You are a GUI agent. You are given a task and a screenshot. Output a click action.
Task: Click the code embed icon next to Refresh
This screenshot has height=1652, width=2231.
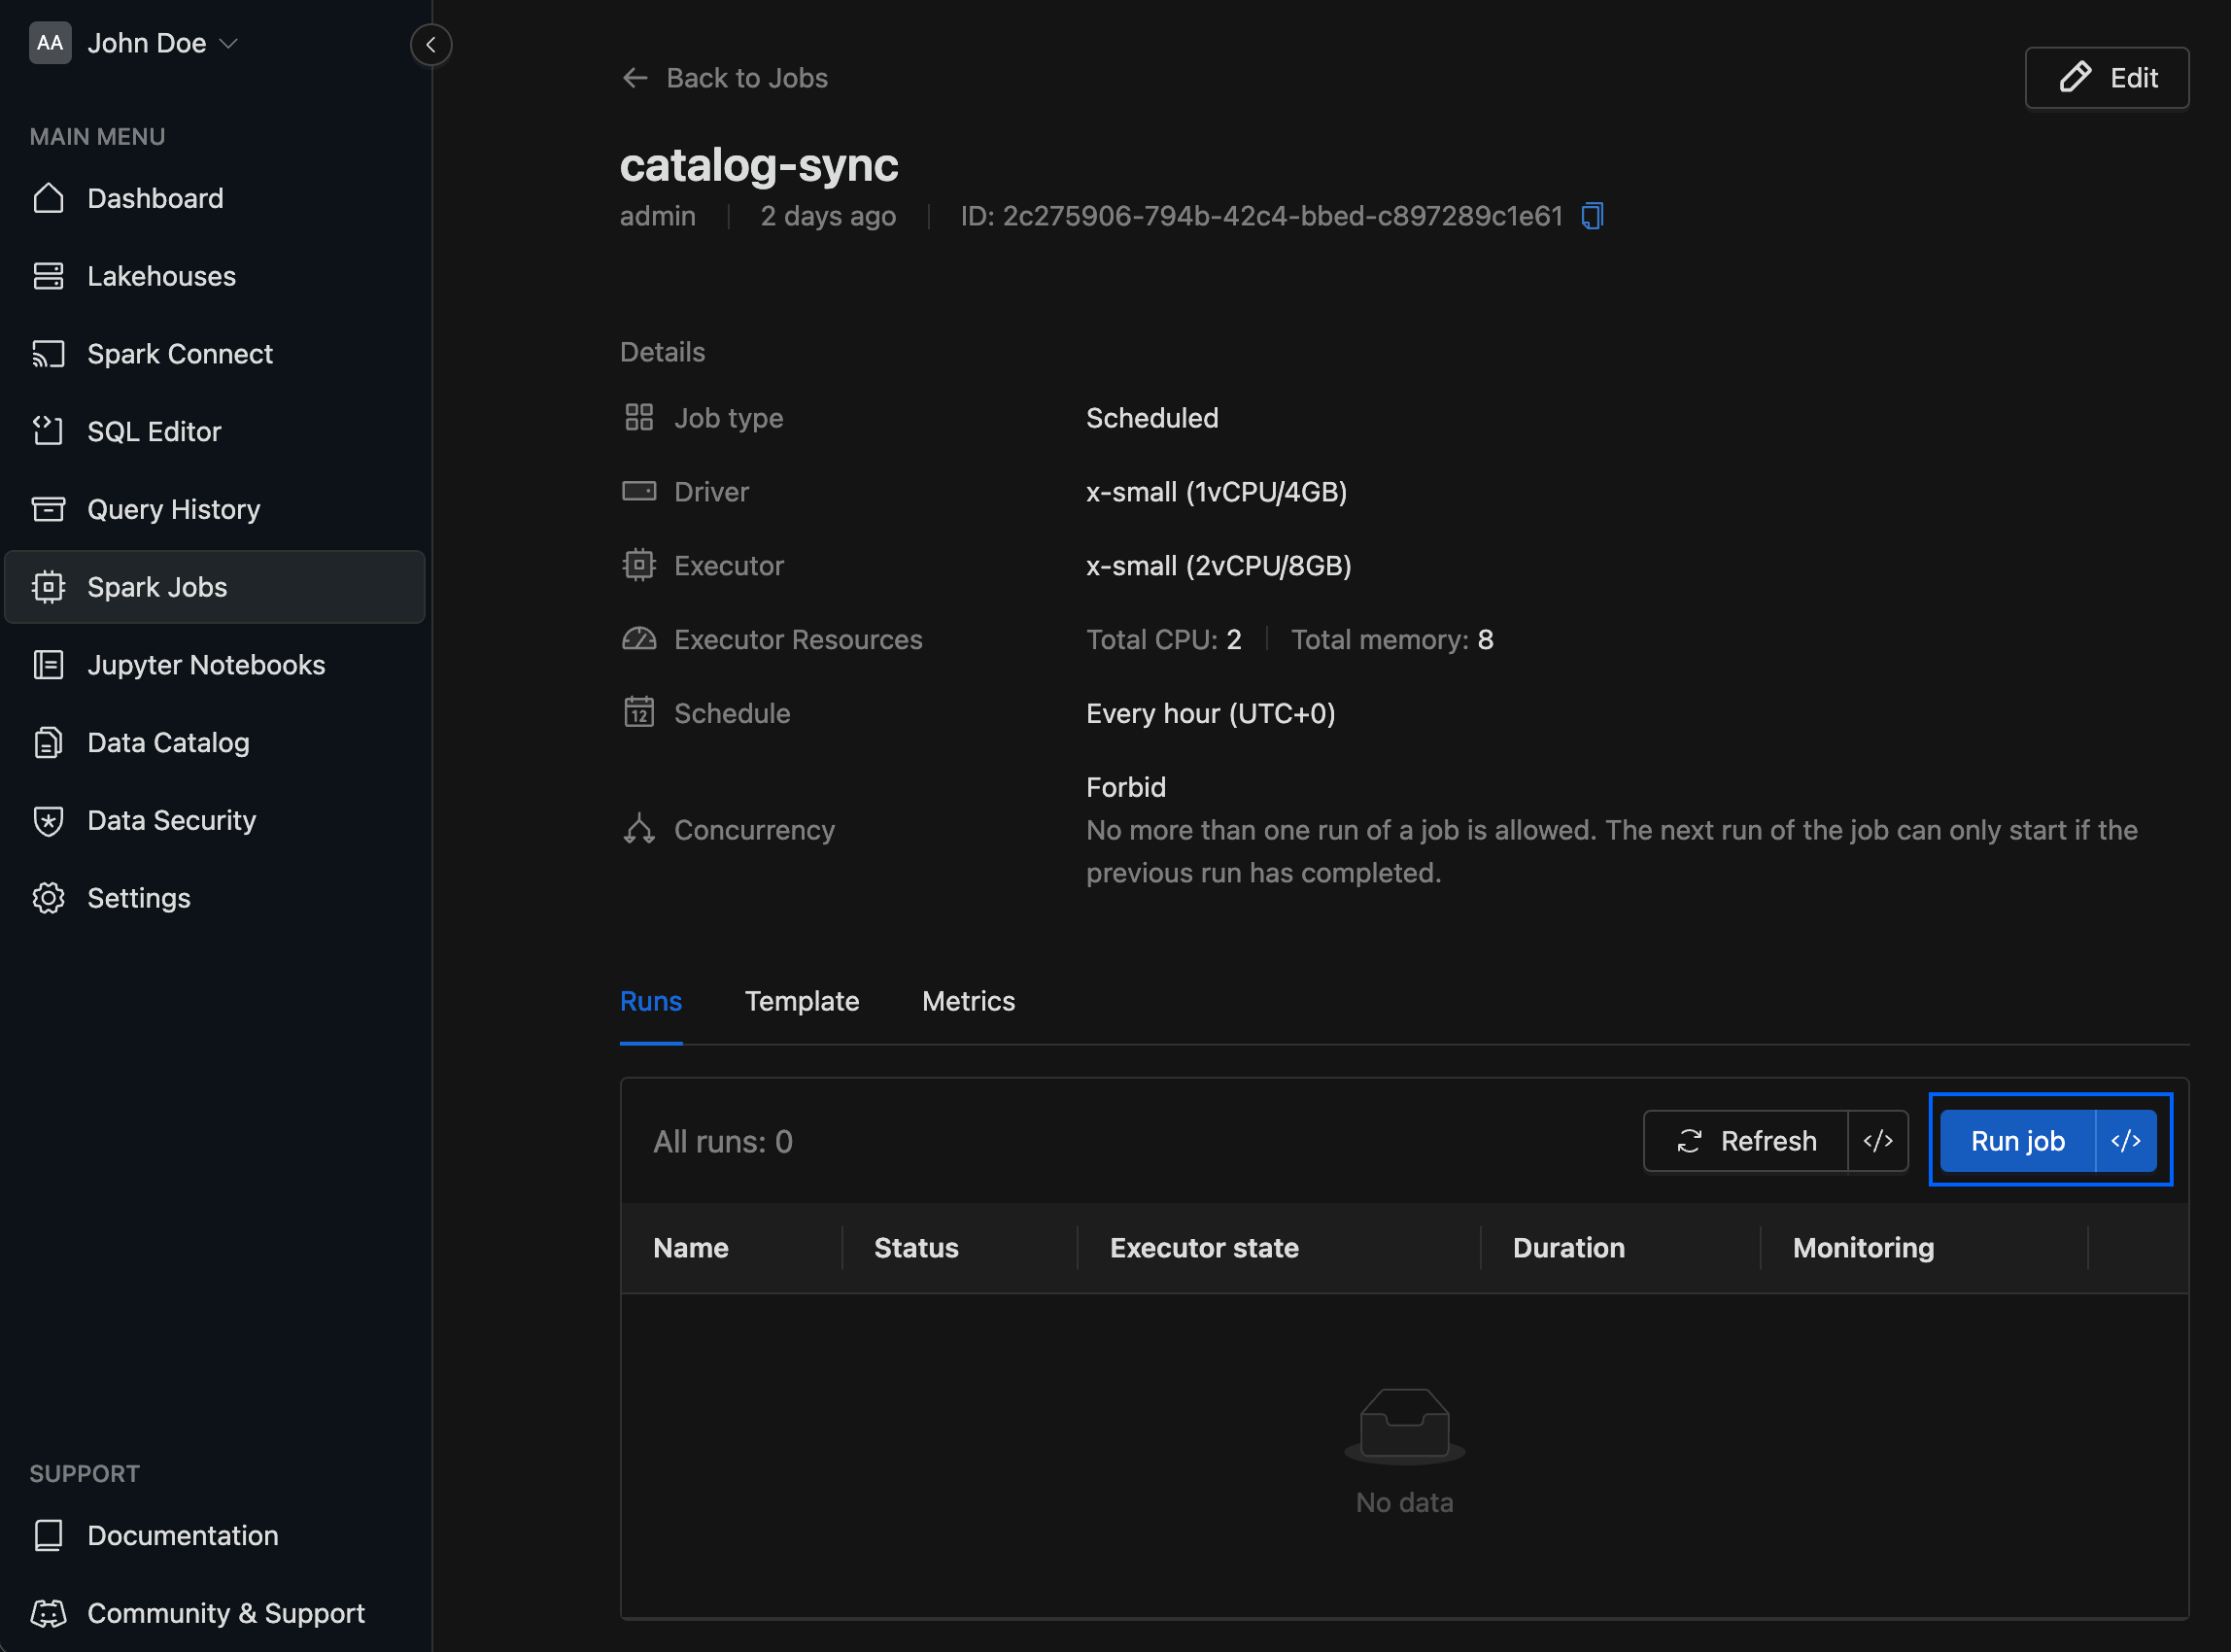[x=1877, y=1140]
